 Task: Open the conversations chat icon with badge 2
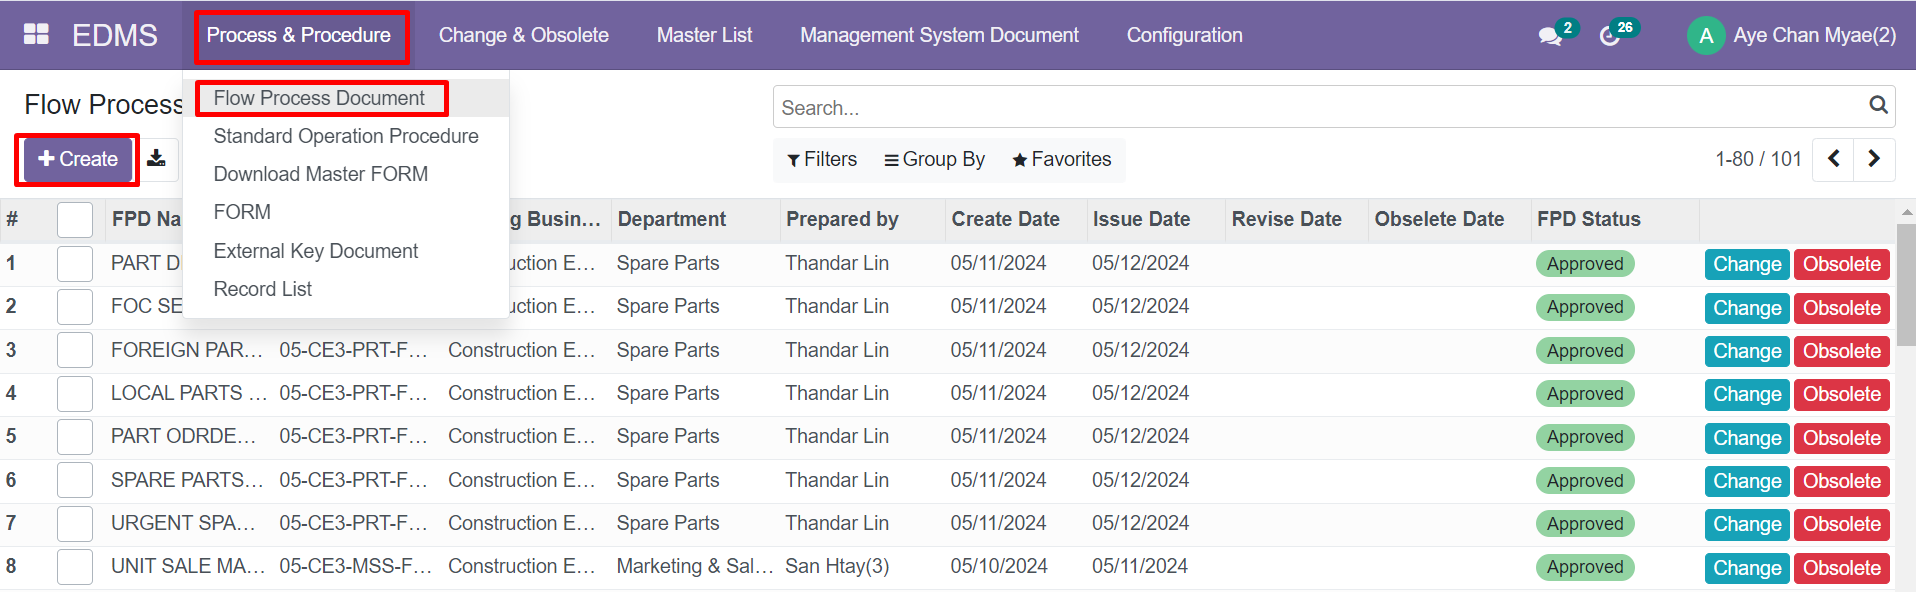[x=1550, y=36]
